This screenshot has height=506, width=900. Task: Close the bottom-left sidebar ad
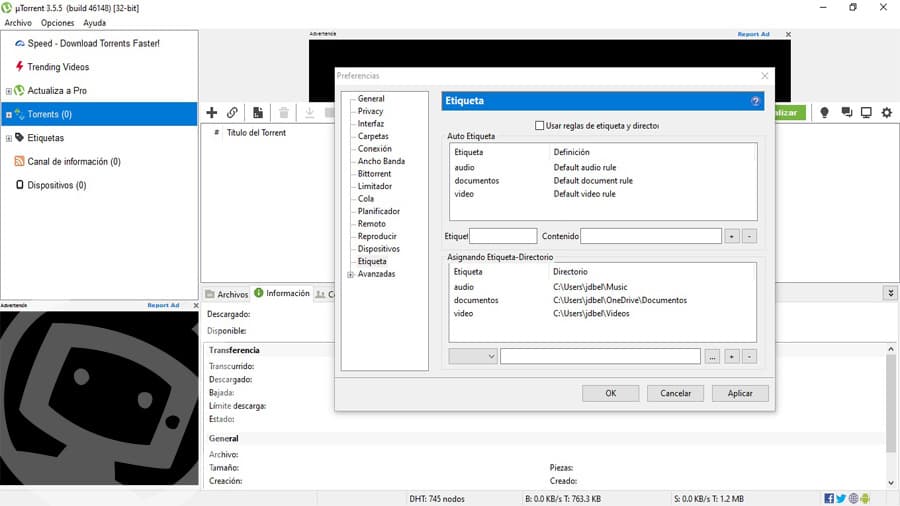(196, 305)
